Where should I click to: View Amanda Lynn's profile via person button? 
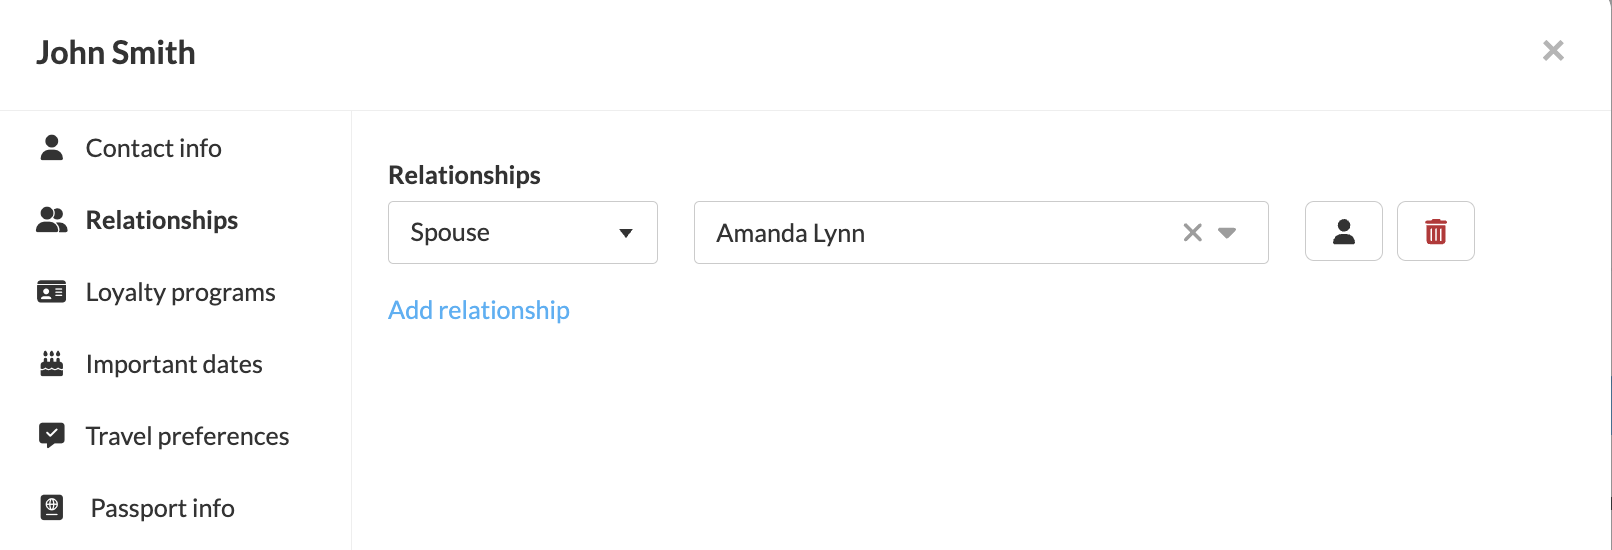(x=1343, y=232)
